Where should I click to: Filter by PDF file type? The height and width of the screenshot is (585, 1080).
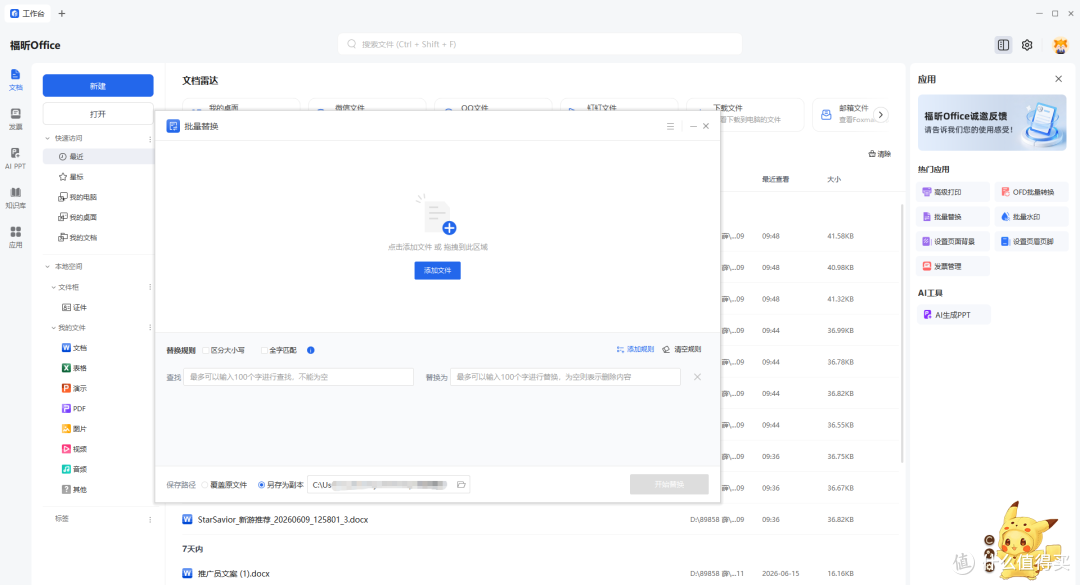click(74, 409)
